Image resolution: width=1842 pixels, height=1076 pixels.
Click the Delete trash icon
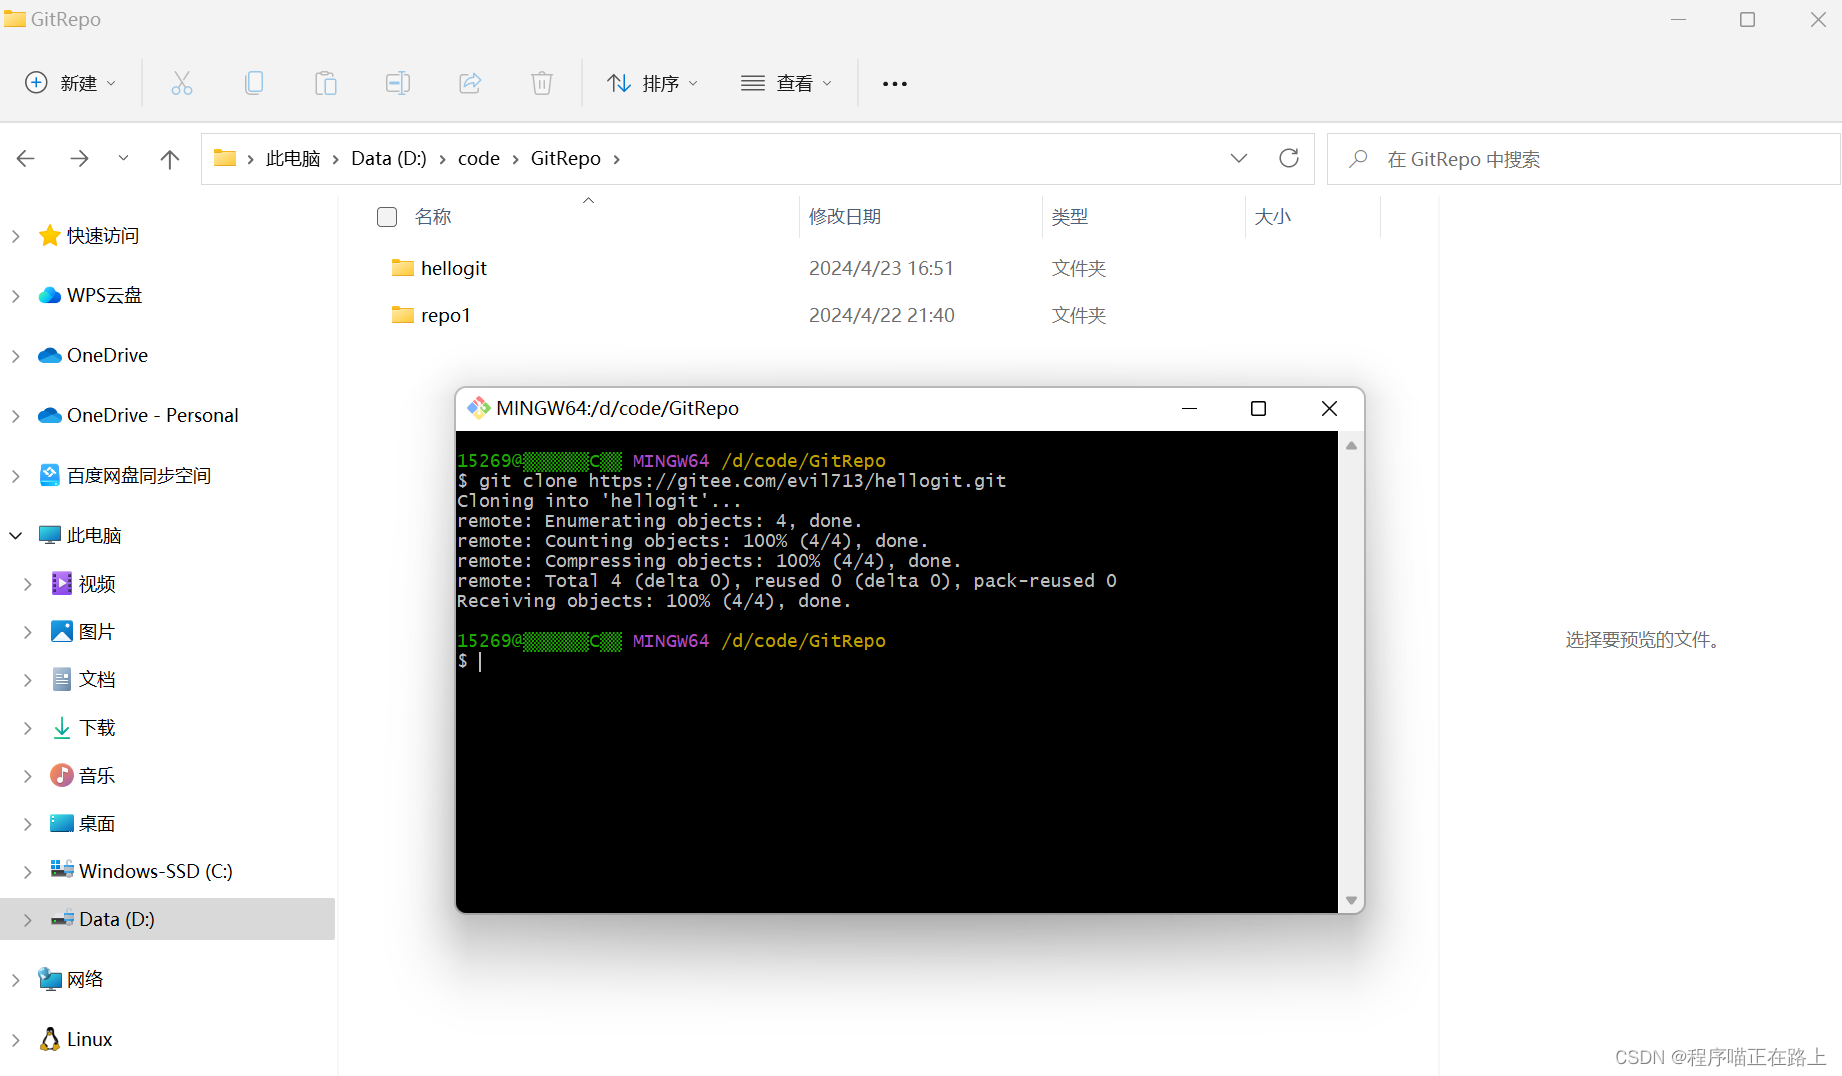click(x=542, y=83)
